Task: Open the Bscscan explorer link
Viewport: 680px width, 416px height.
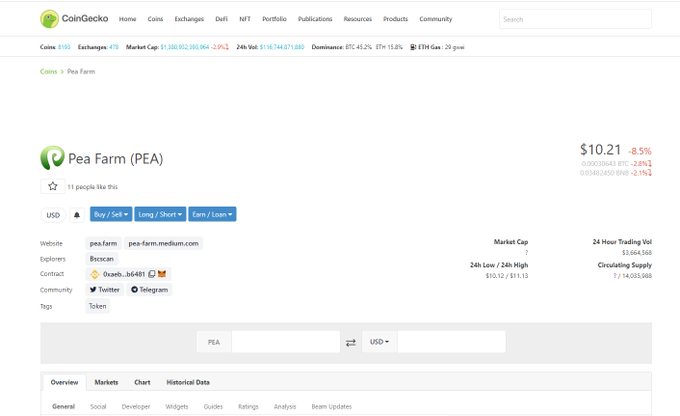Action: coord(101,259)
